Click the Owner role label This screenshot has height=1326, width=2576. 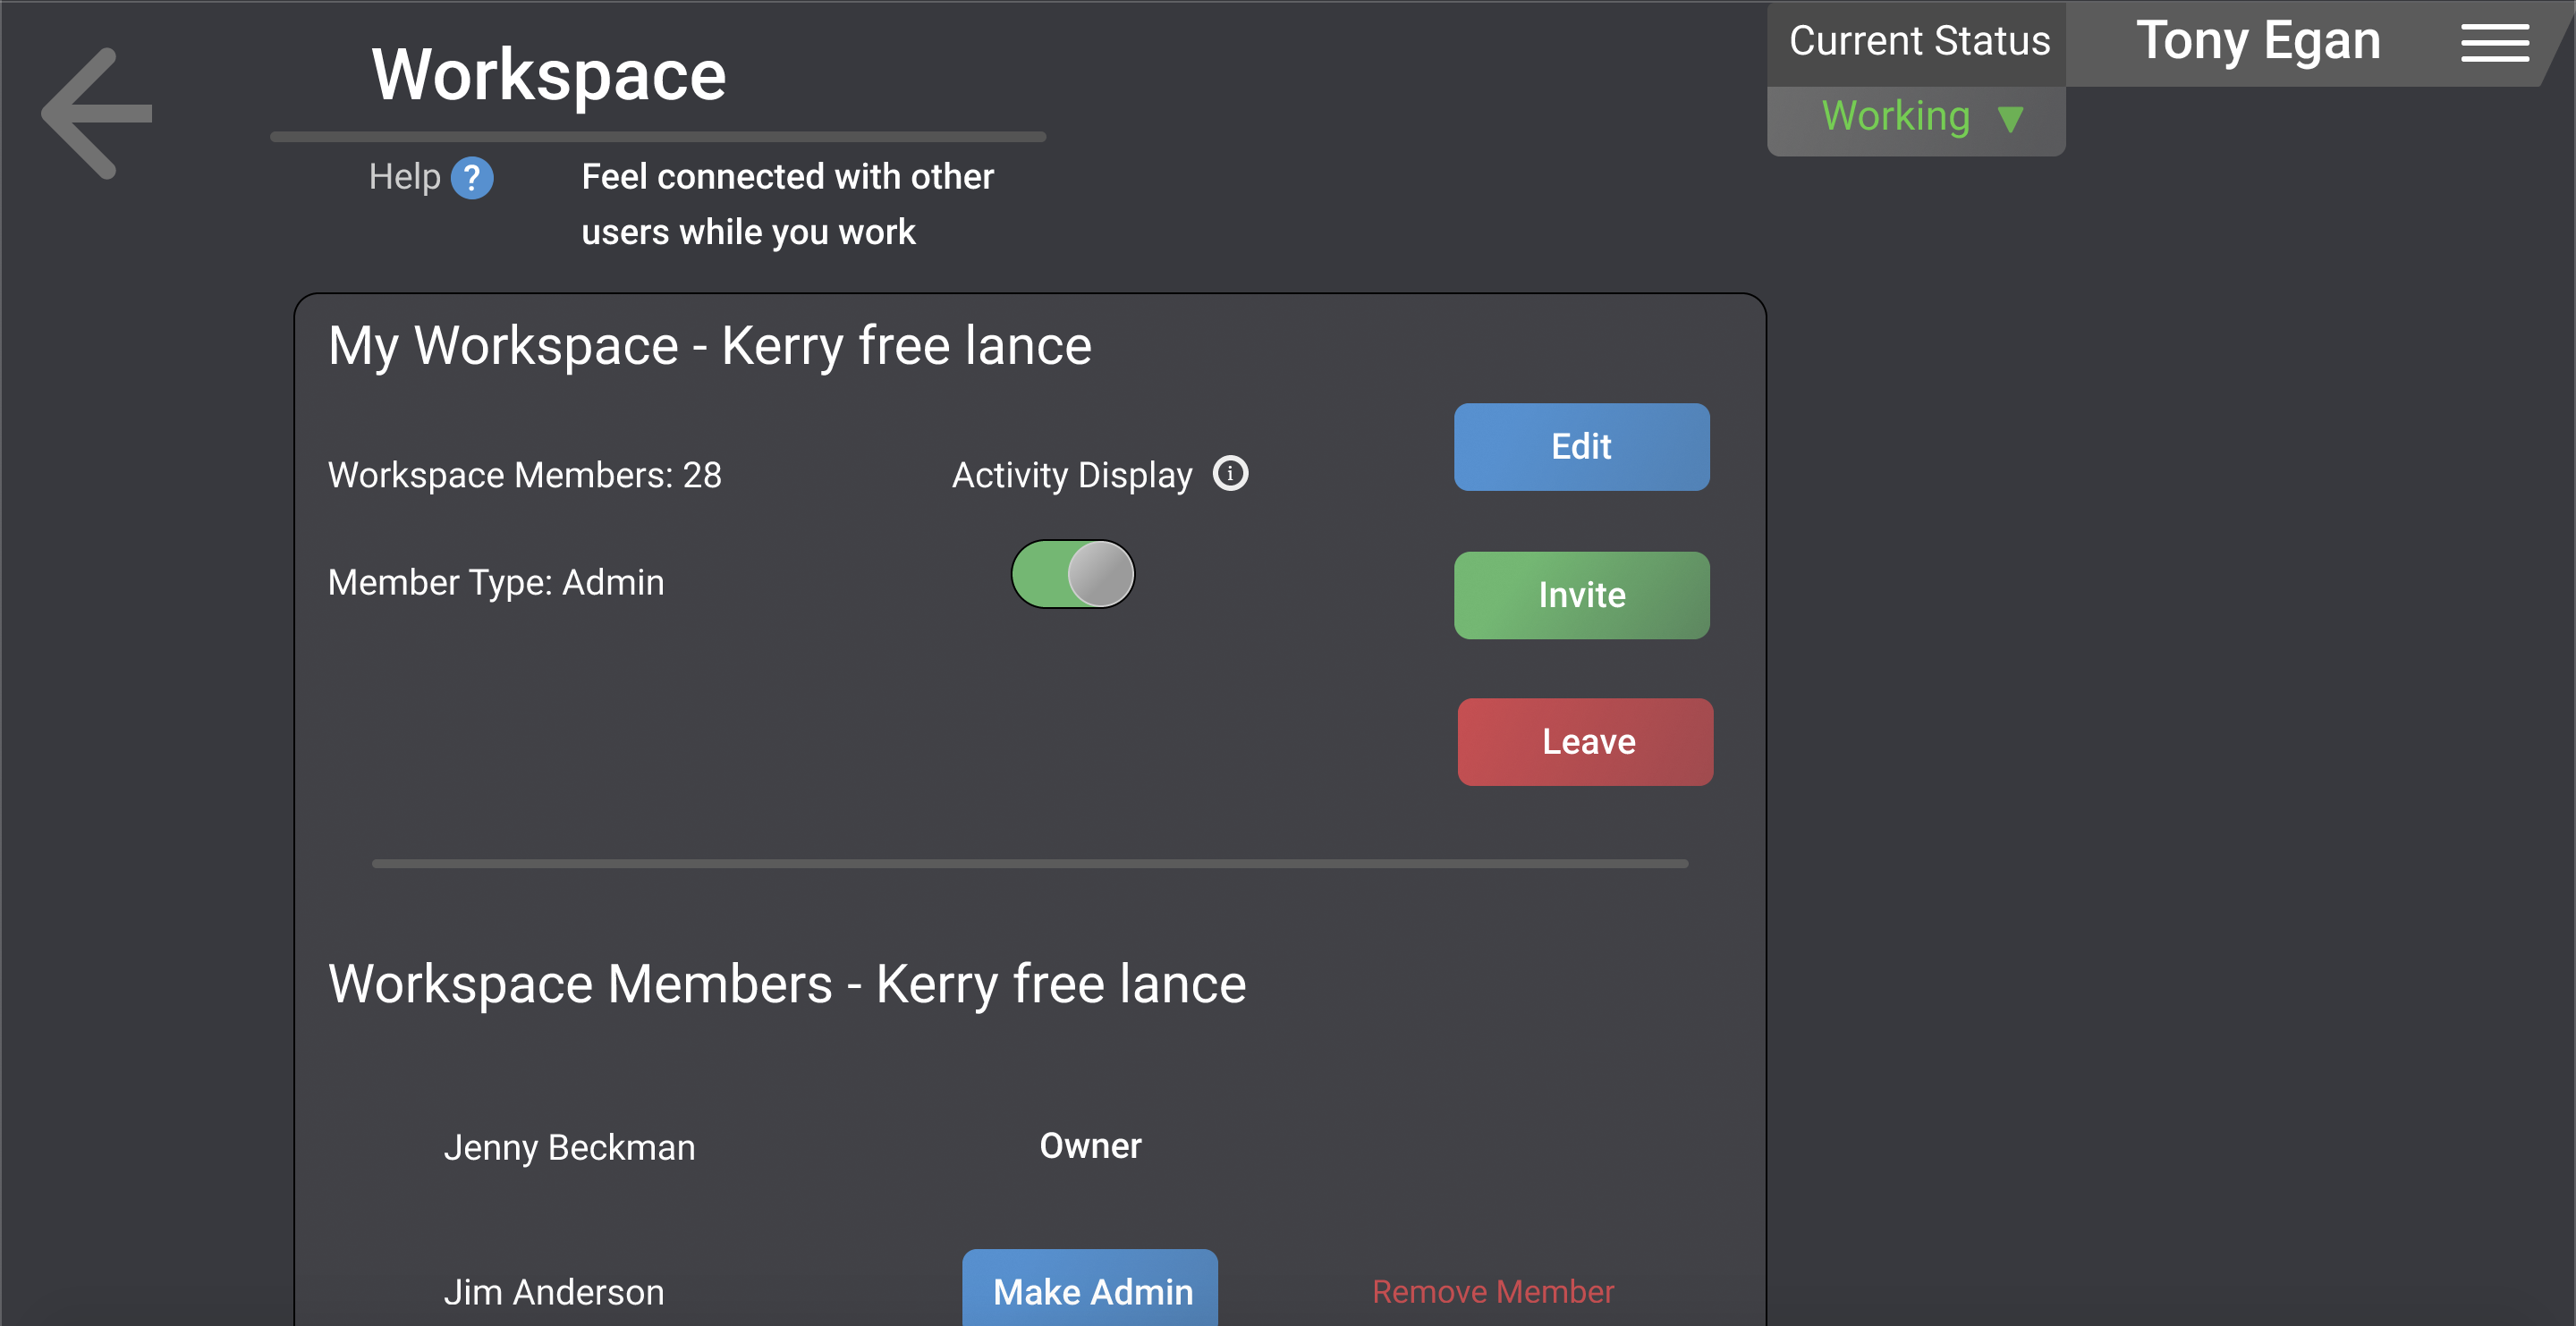pos(1090,1146)
